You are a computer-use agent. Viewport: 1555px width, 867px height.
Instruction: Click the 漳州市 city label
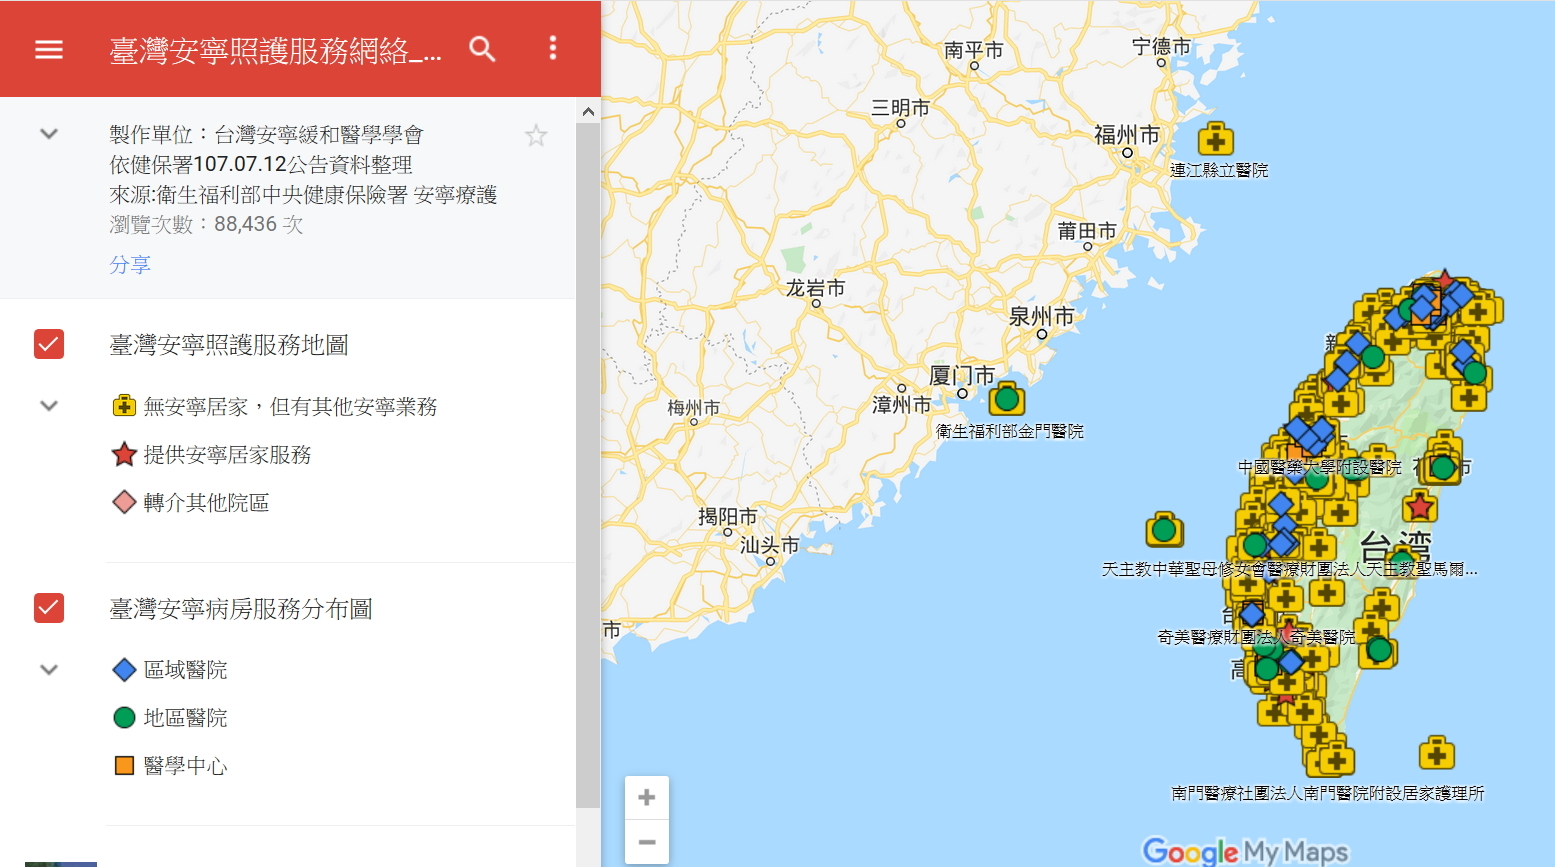point(901,405)
